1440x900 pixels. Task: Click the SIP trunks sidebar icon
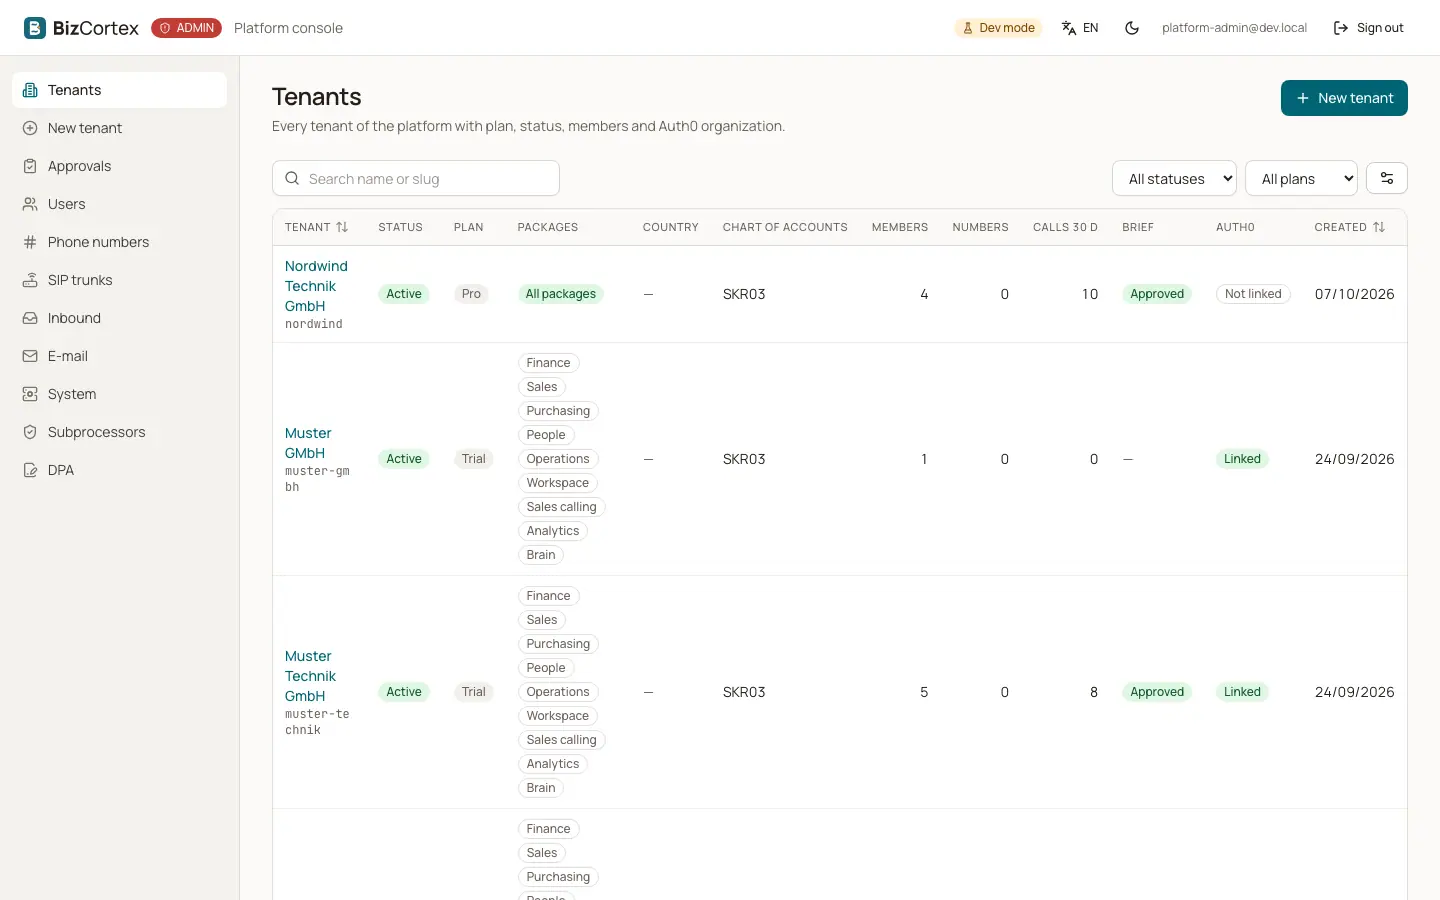pos(30,280)
